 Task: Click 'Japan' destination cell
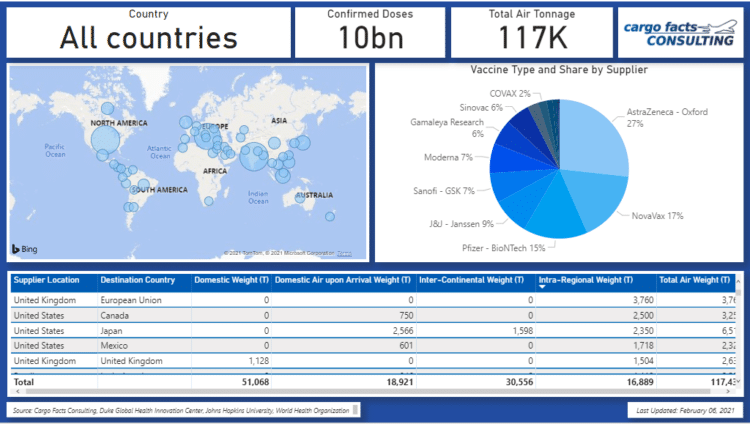tap(111, 331)
